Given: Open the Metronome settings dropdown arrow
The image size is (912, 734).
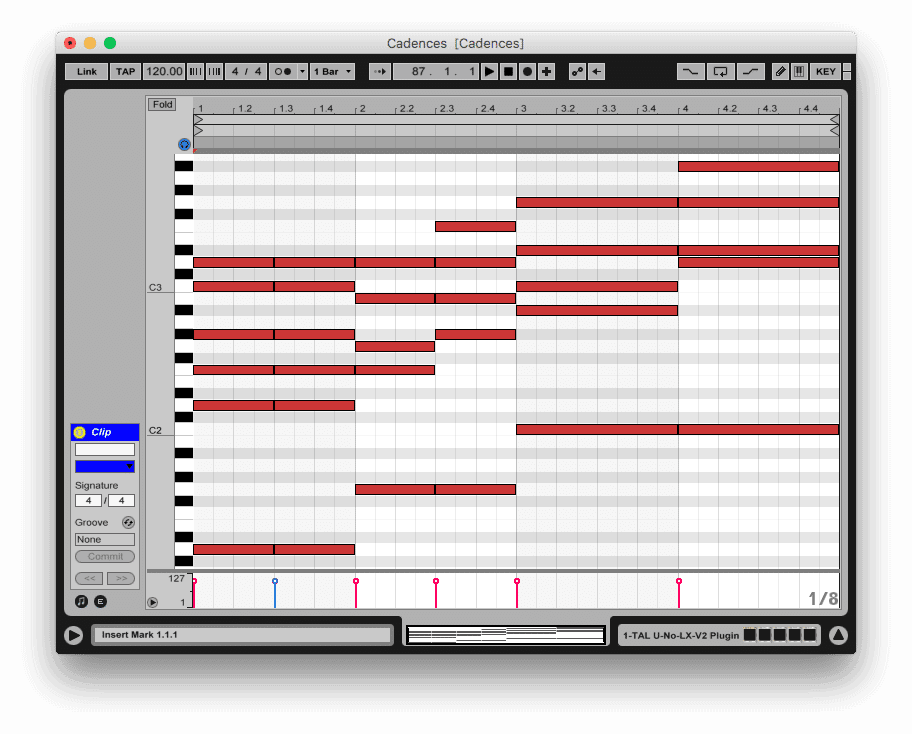Looking at the screenshot, I should pyautogui.click(x=302, y=72).
